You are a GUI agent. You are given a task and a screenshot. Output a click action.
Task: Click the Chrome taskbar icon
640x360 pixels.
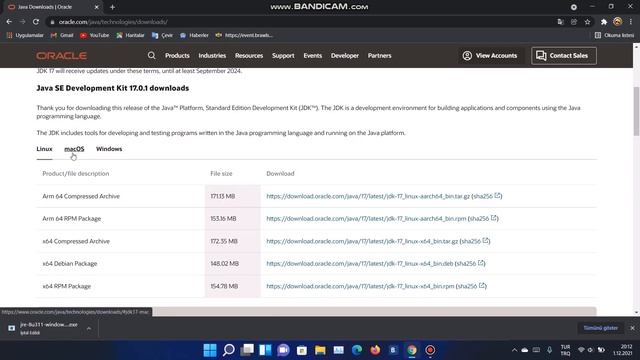tap(412, 350)
